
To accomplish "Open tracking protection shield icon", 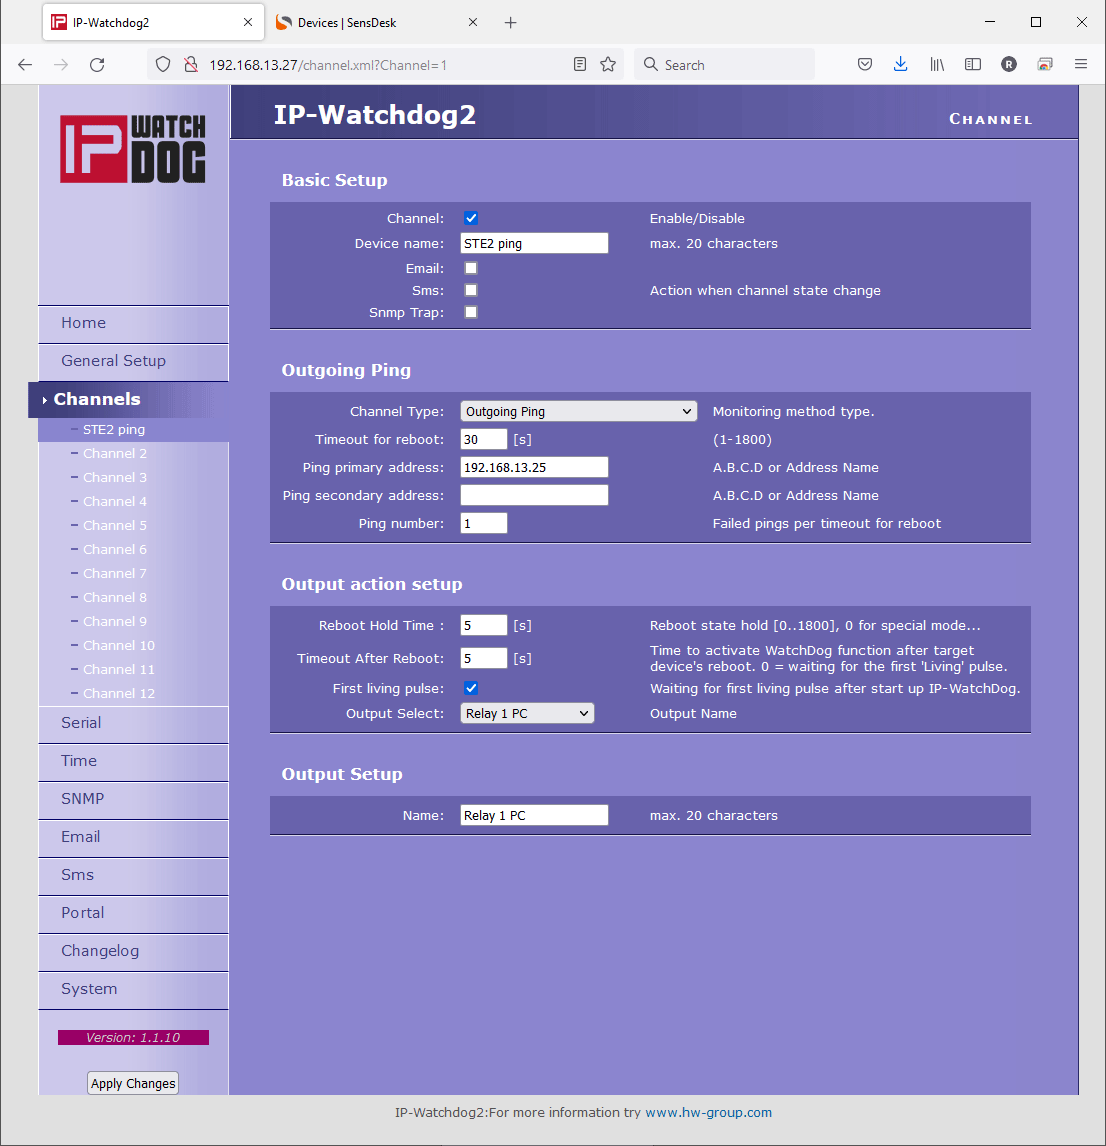I will pos(163,65).
